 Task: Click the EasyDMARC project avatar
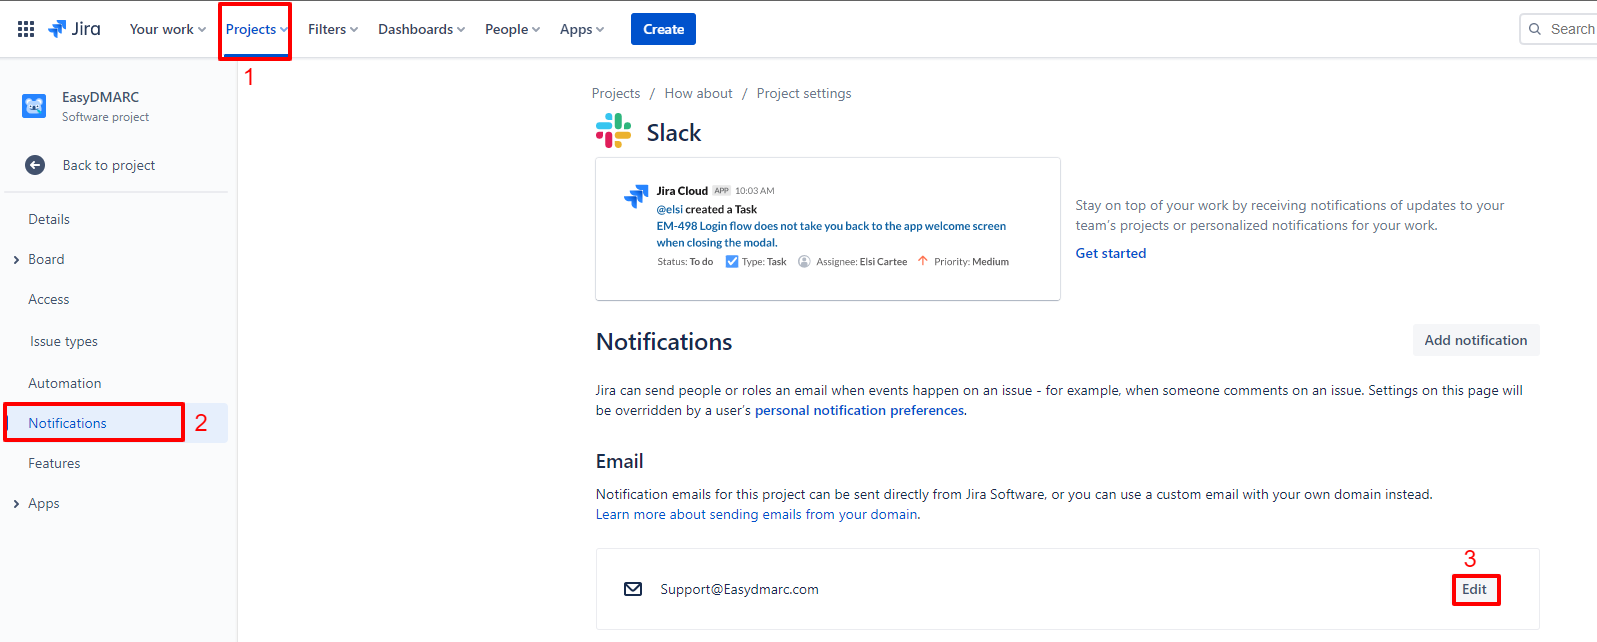tap(34, 106)
